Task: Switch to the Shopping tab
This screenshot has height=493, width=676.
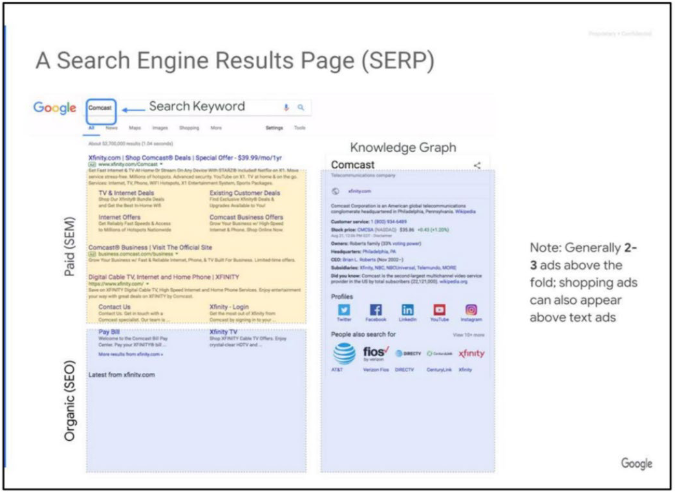Action: coord(189,128)
